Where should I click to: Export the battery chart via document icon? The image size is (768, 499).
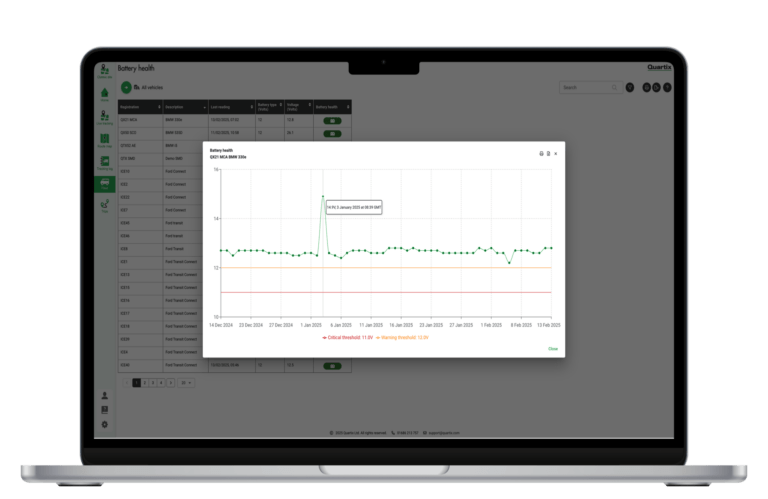point(548,154)
